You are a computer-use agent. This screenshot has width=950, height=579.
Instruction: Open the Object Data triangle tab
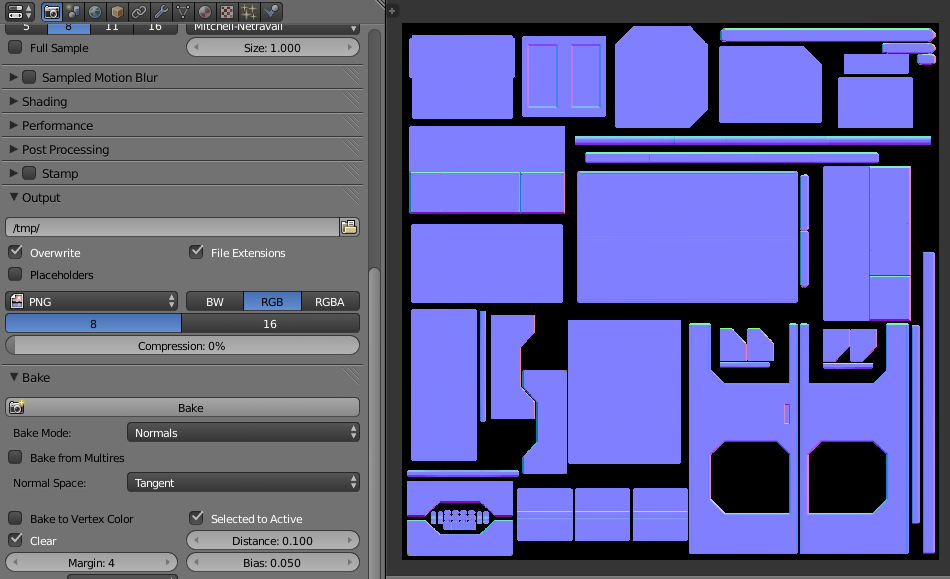tap(182, 12)
